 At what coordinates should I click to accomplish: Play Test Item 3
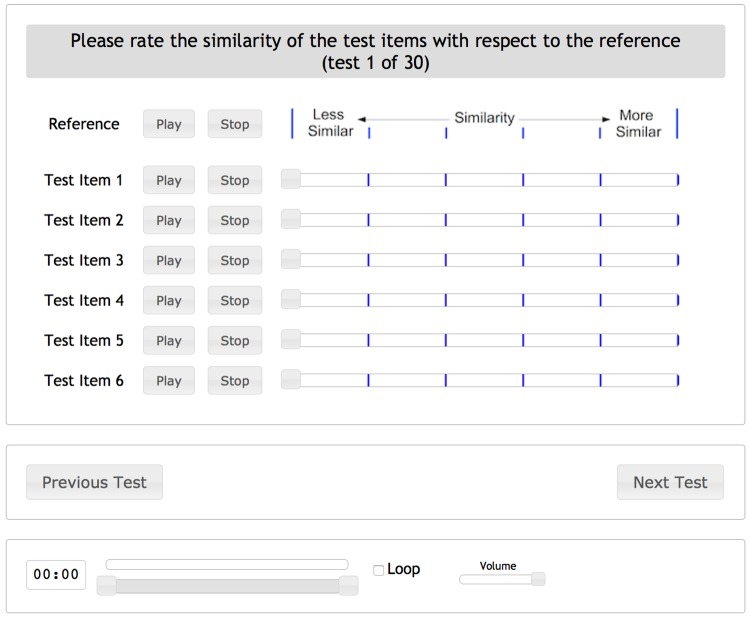coord(169,260)
